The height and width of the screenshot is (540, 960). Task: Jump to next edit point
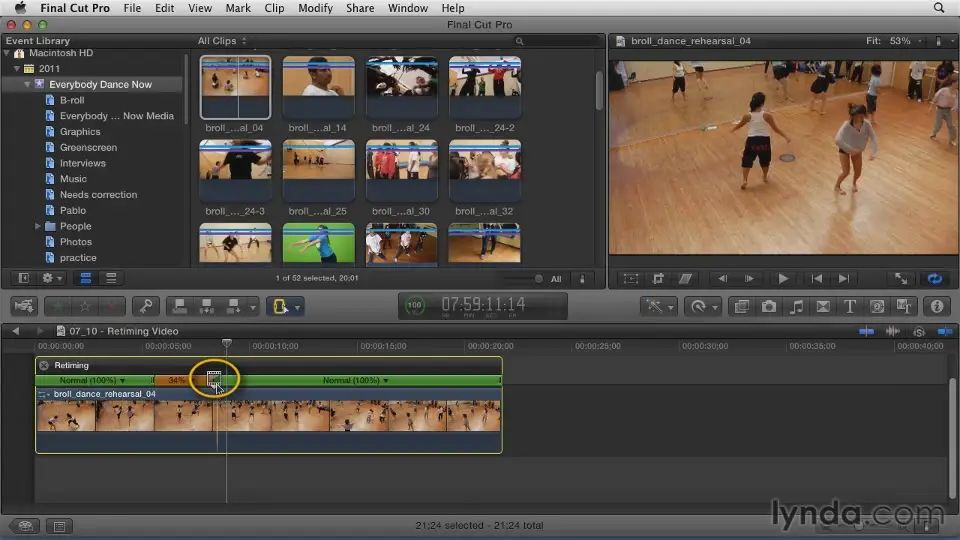(x=844, y=279)
